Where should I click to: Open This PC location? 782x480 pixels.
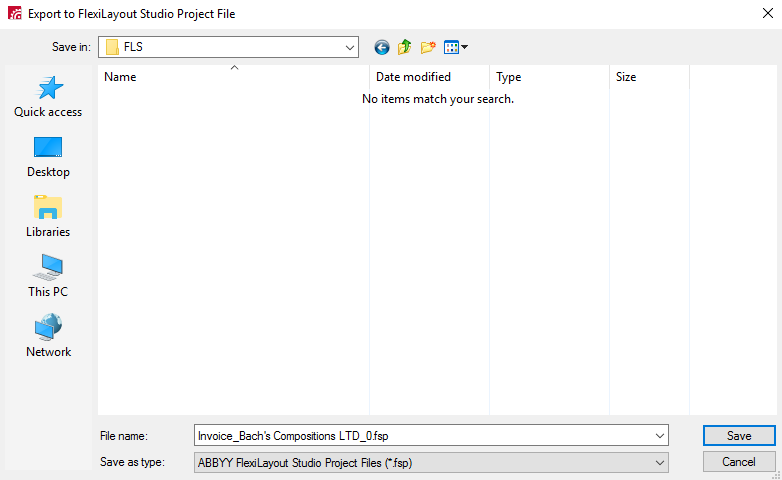point(48,277)
